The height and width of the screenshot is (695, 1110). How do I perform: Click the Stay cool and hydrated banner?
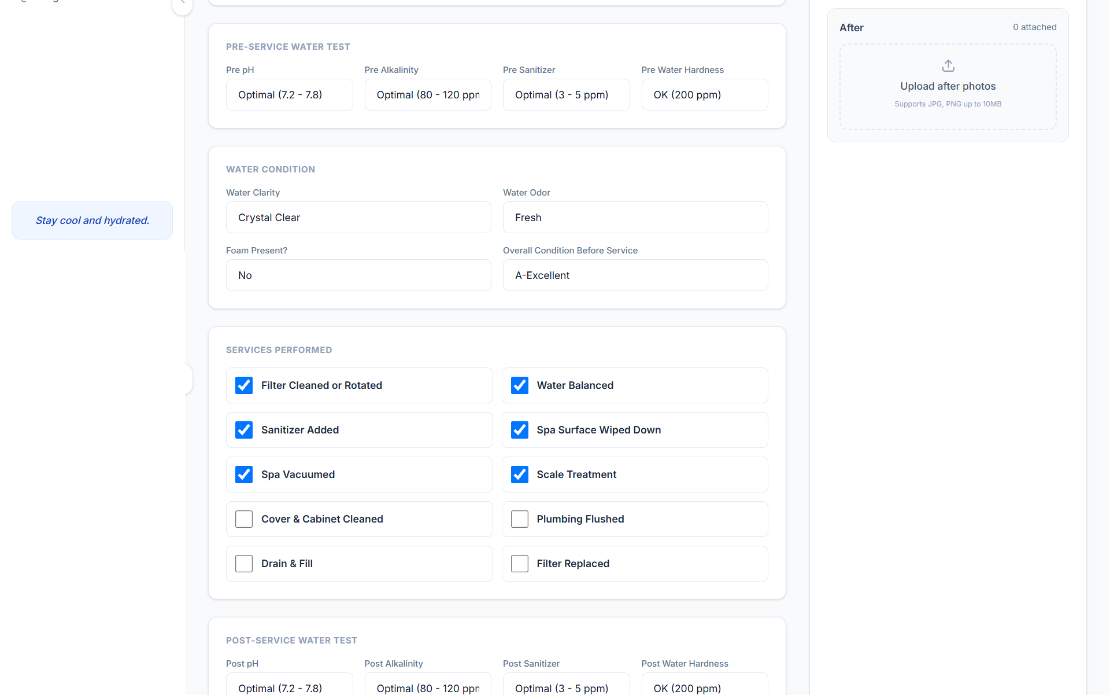92,220
